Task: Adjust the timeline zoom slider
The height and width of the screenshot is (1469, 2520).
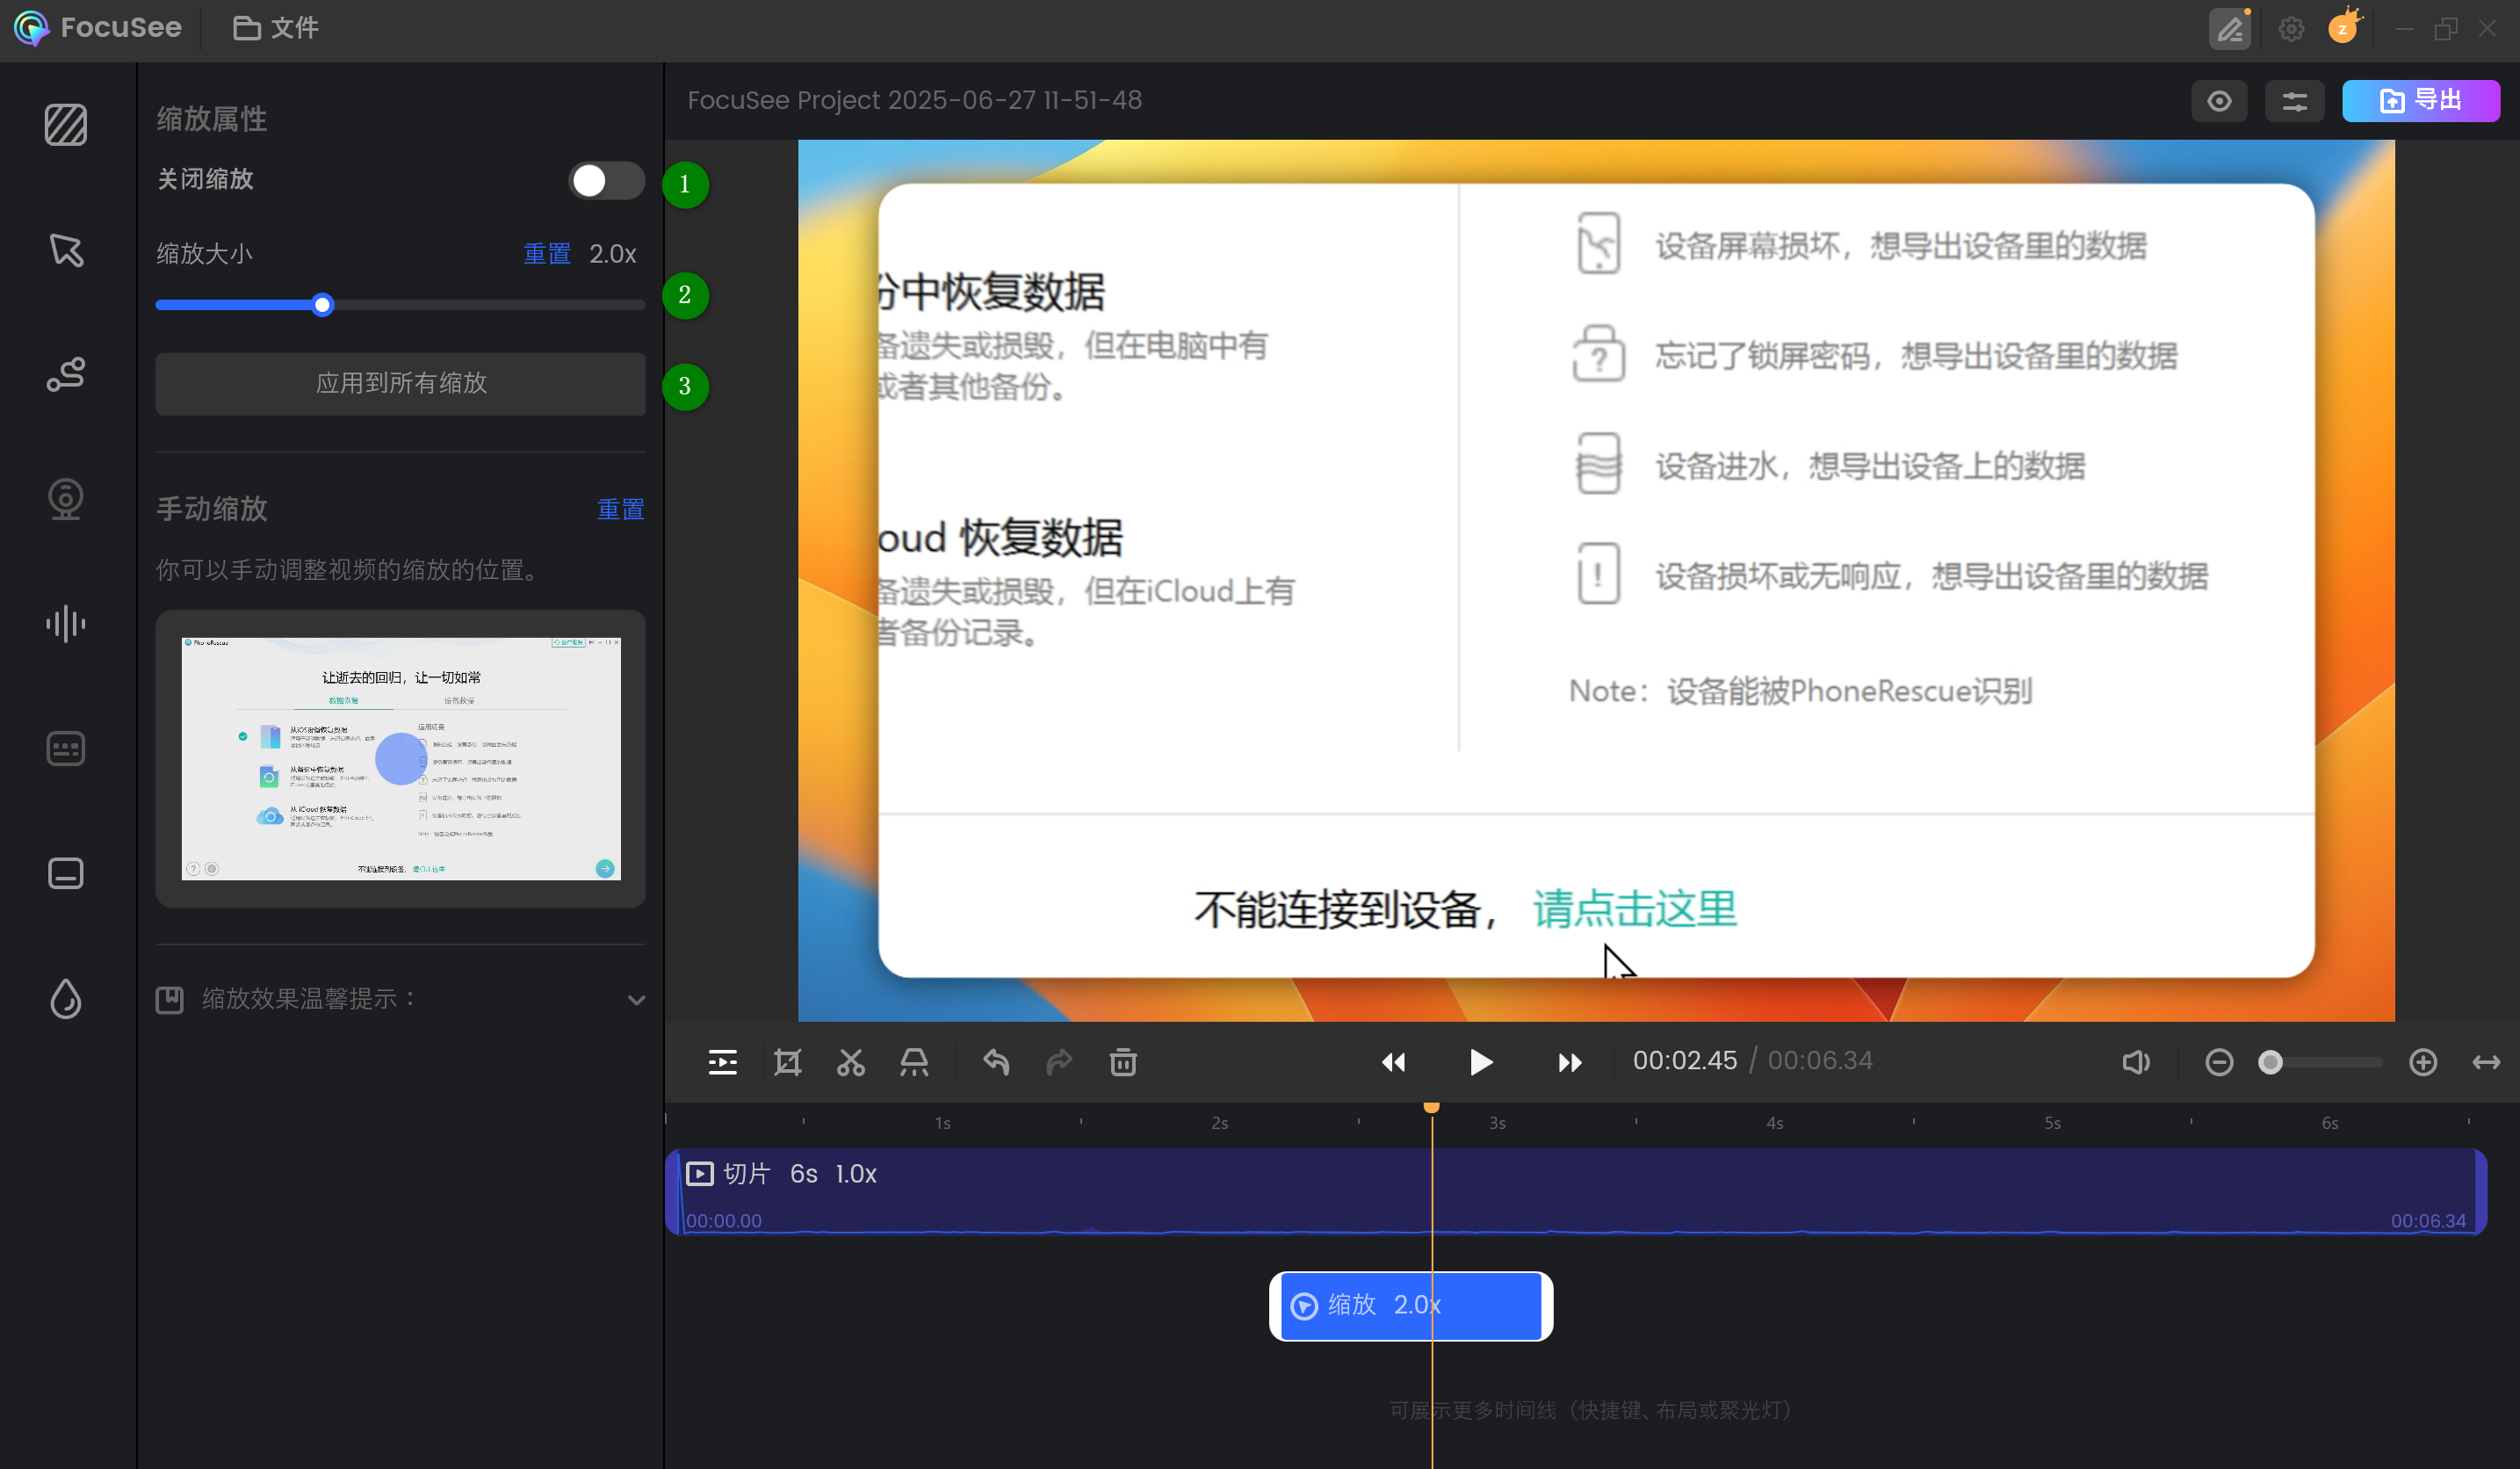Action: click(x=2271, y=1062)
